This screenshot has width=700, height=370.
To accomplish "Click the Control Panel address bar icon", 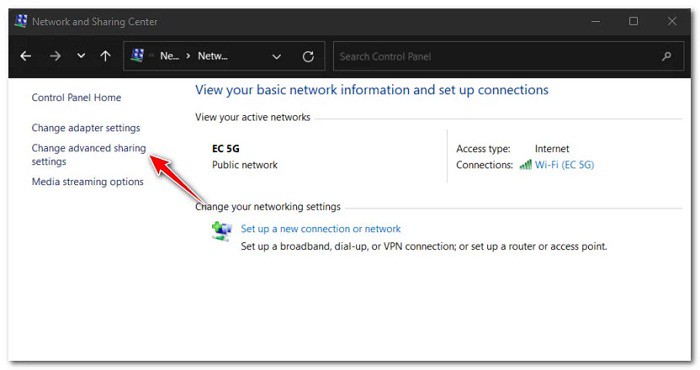I will 138,56.
